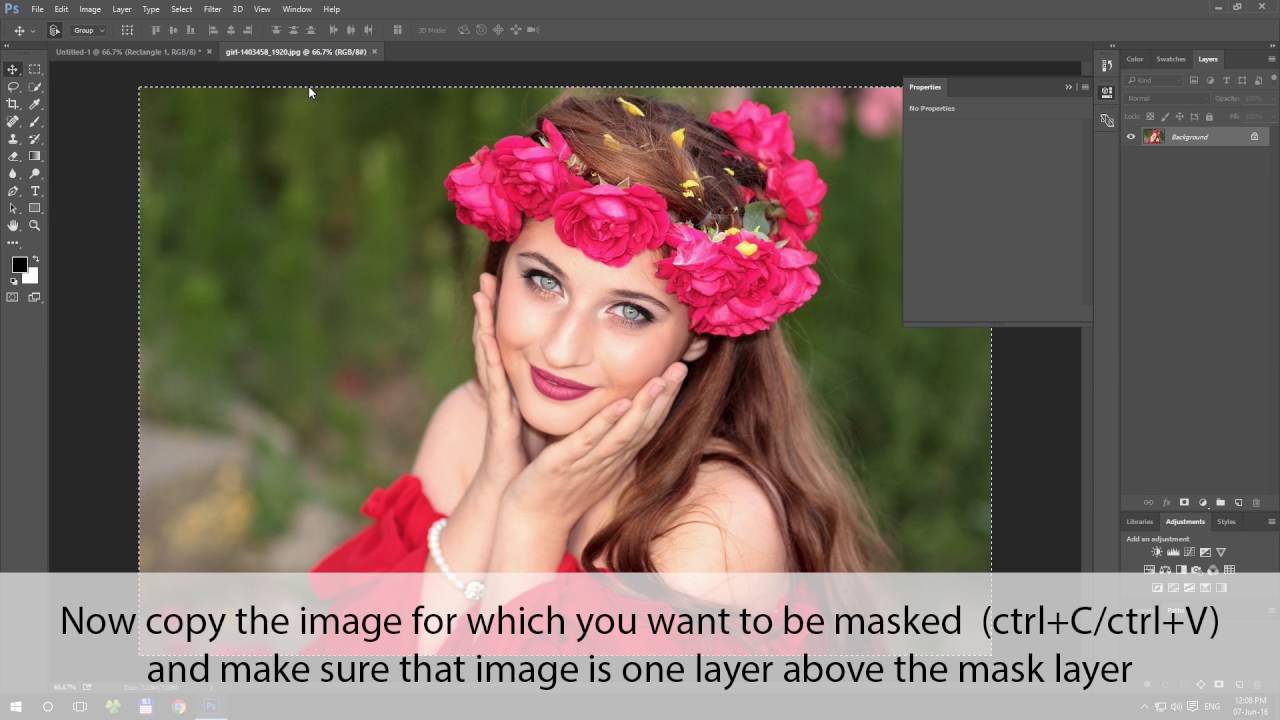Hide the Background layer eye icon

[x=1131, y=137]
